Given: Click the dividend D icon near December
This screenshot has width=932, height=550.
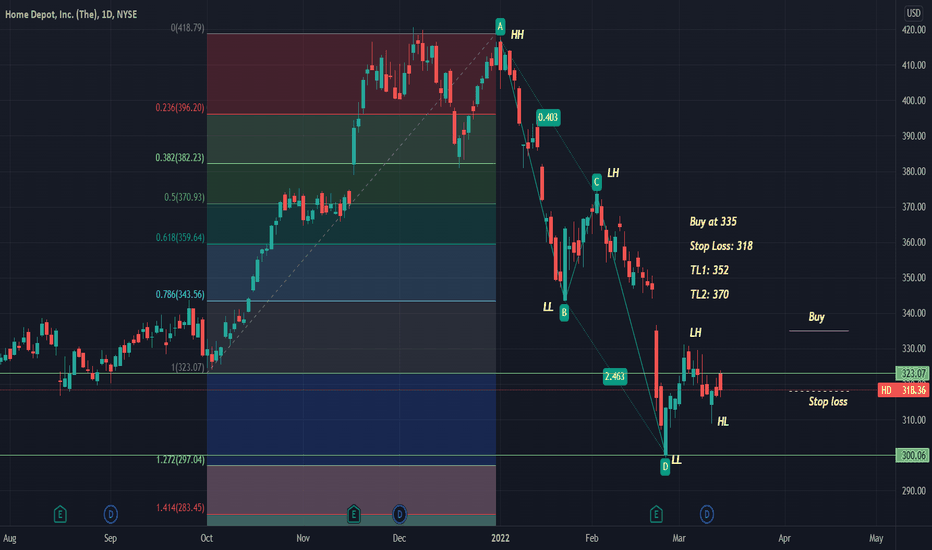Looking at the screenshot, I should click(x=399, y=514).
